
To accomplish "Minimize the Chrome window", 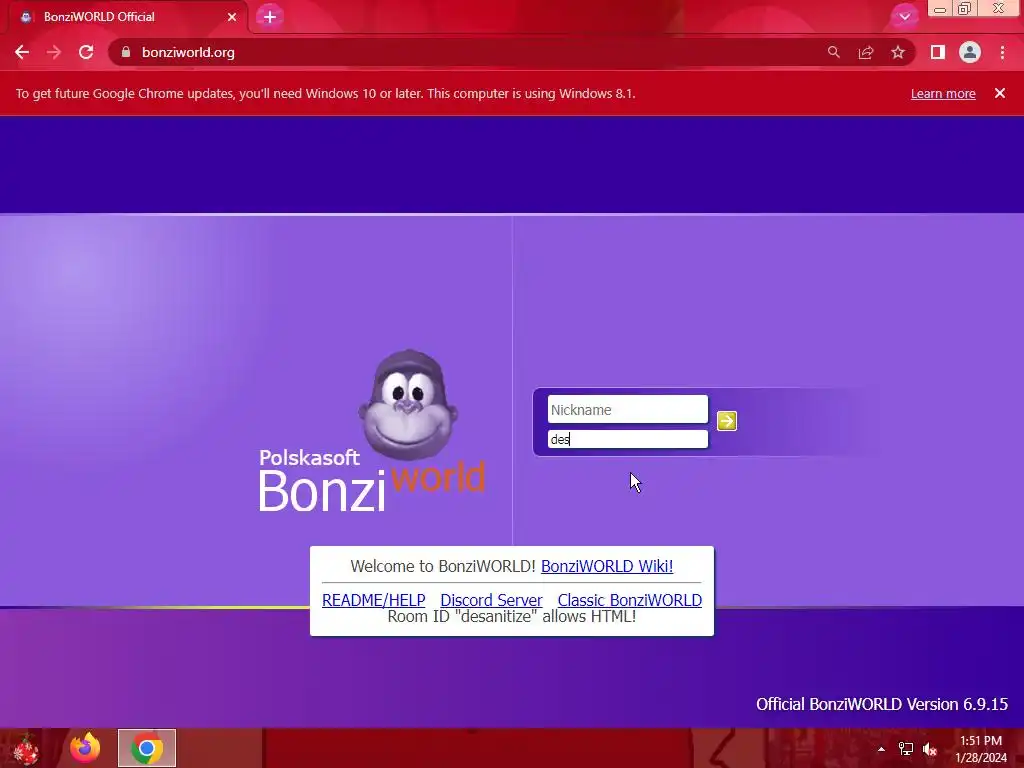I will 940,9.
